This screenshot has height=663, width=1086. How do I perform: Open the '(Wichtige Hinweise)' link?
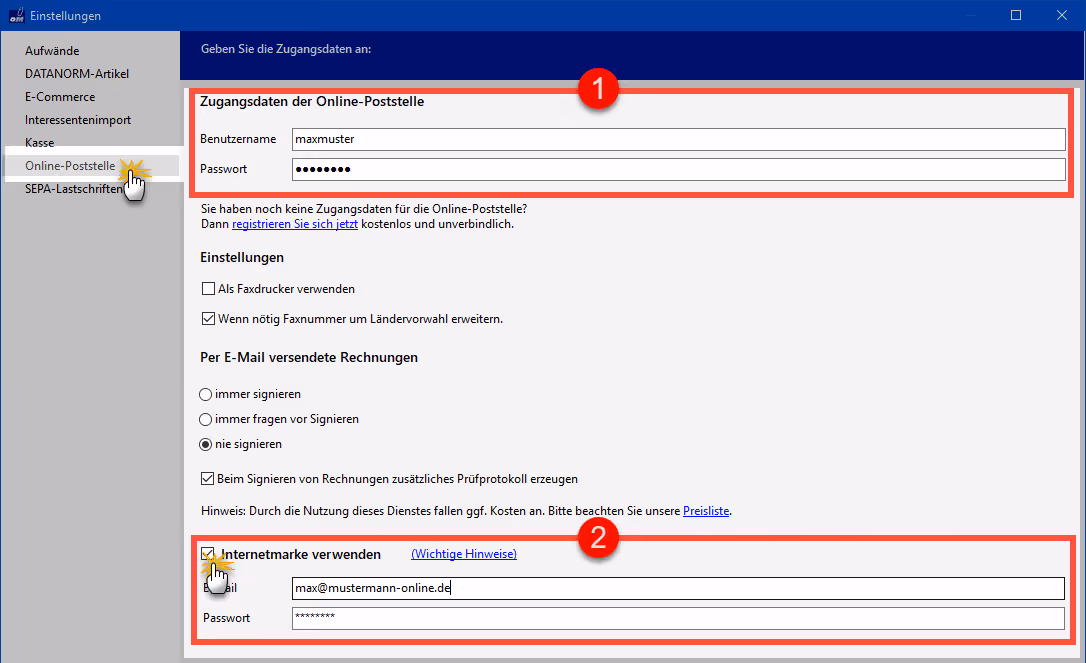click(464, 554)
